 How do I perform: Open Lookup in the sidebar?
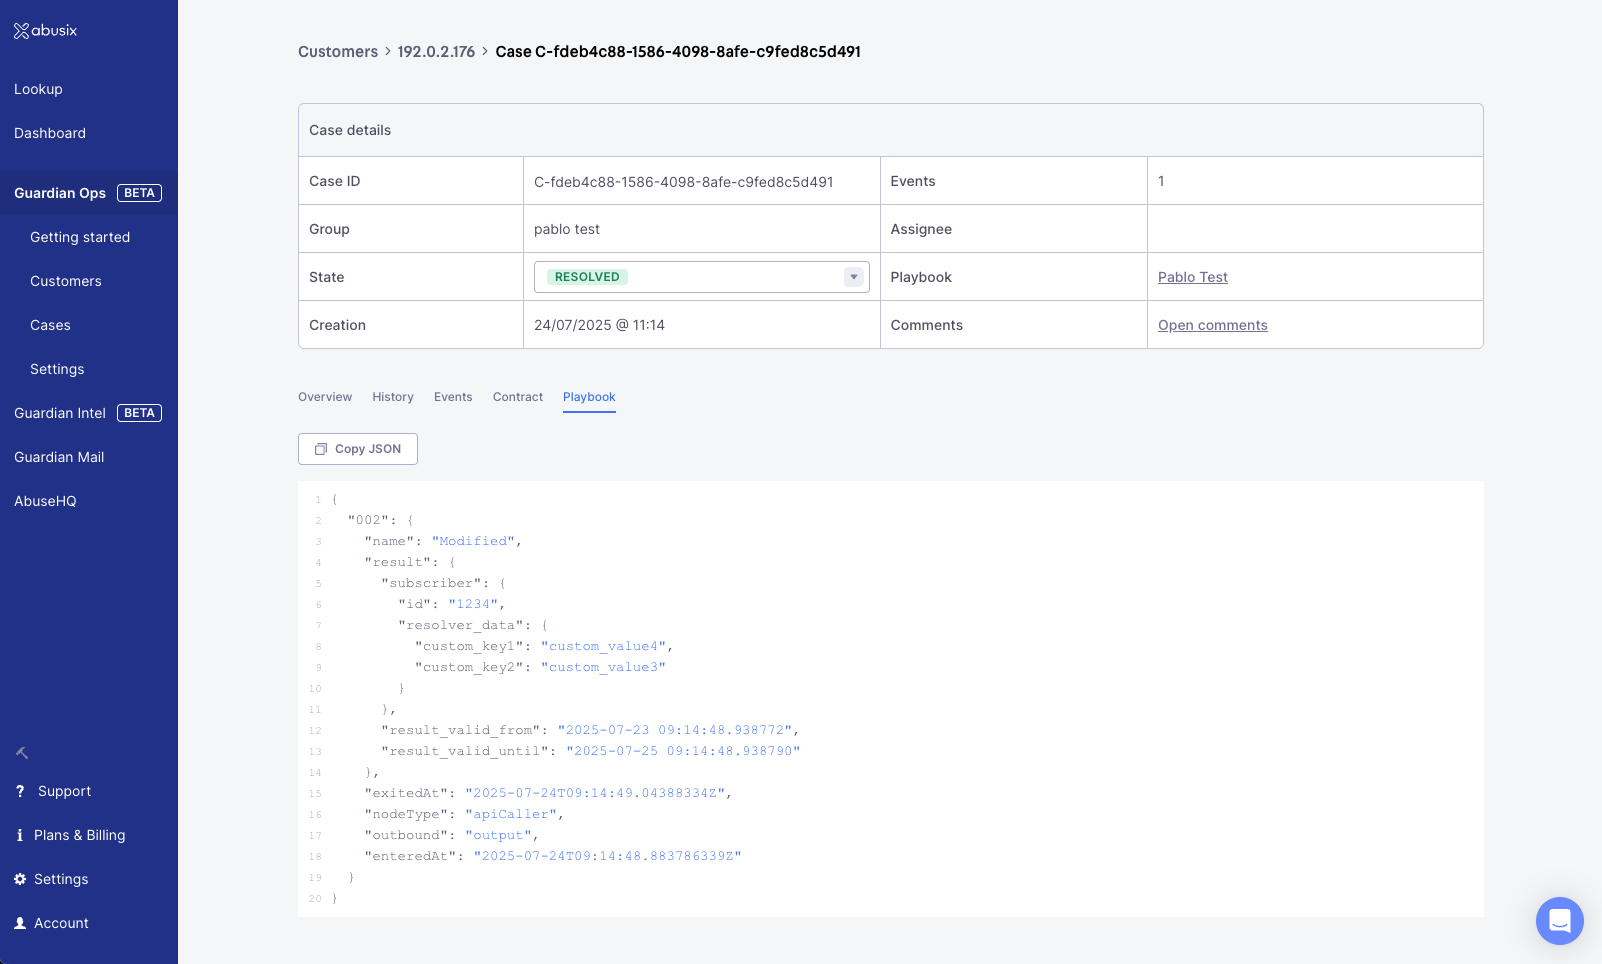click(x=38, y=89)
